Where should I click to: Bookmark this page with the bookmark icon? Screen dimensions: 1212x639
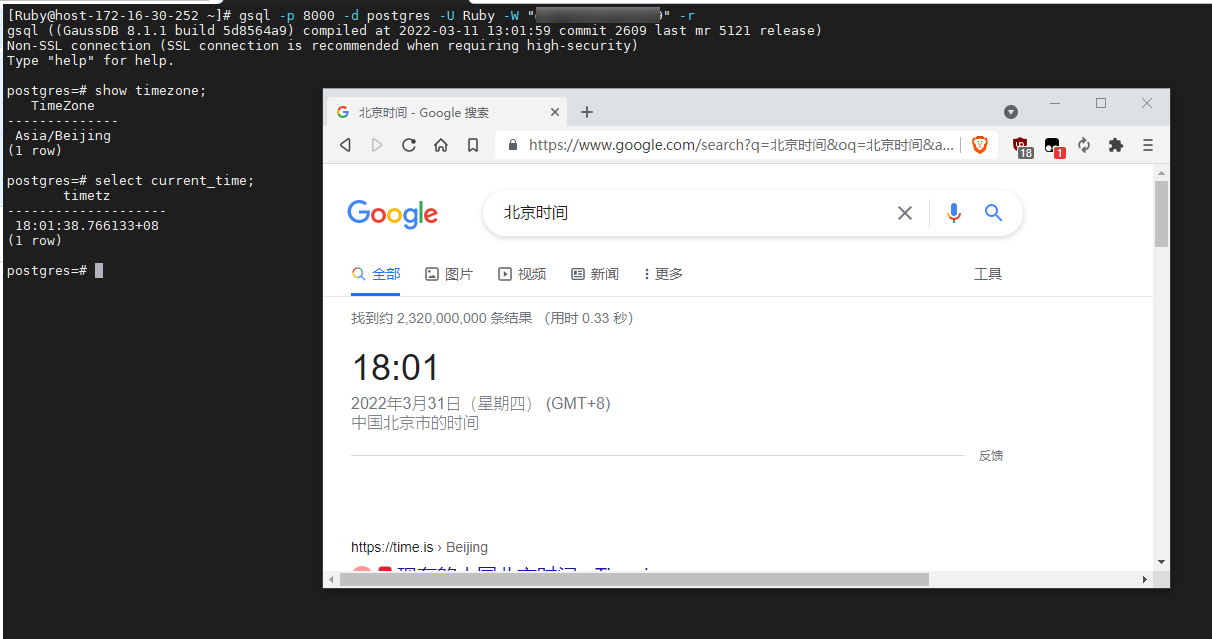coord(473,145)
